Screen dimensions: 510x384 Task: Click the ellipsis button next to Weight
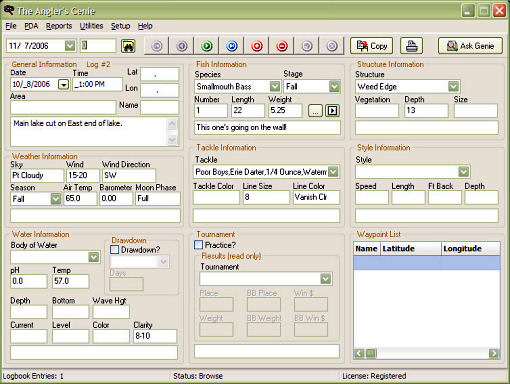tap(315, 111)
